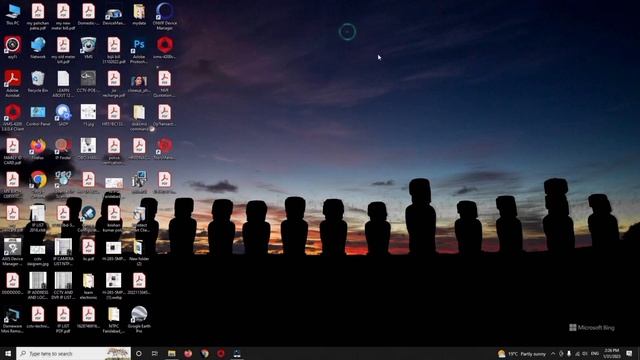Viewport: 640px width, 360px height.
Task: Open the mydata folder on desktop
Action: pyautogui.click(x=139, y=15)
